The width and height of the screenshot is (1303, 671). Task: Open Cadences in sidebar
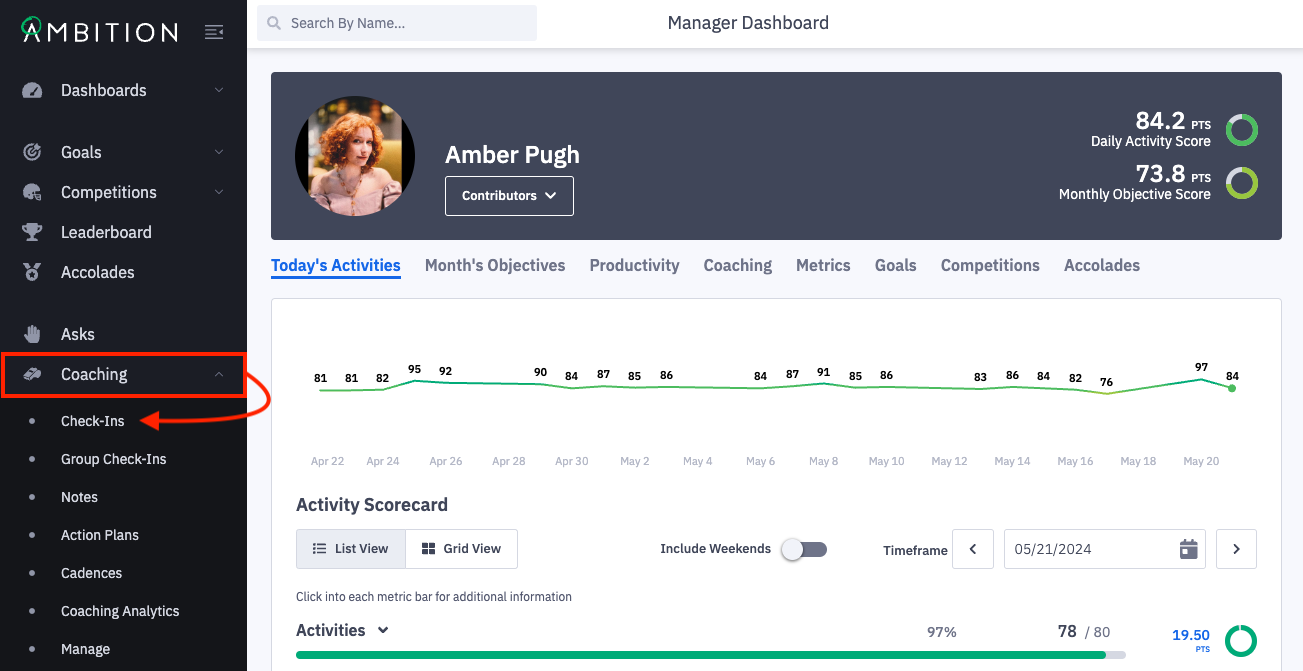(92, 573)
